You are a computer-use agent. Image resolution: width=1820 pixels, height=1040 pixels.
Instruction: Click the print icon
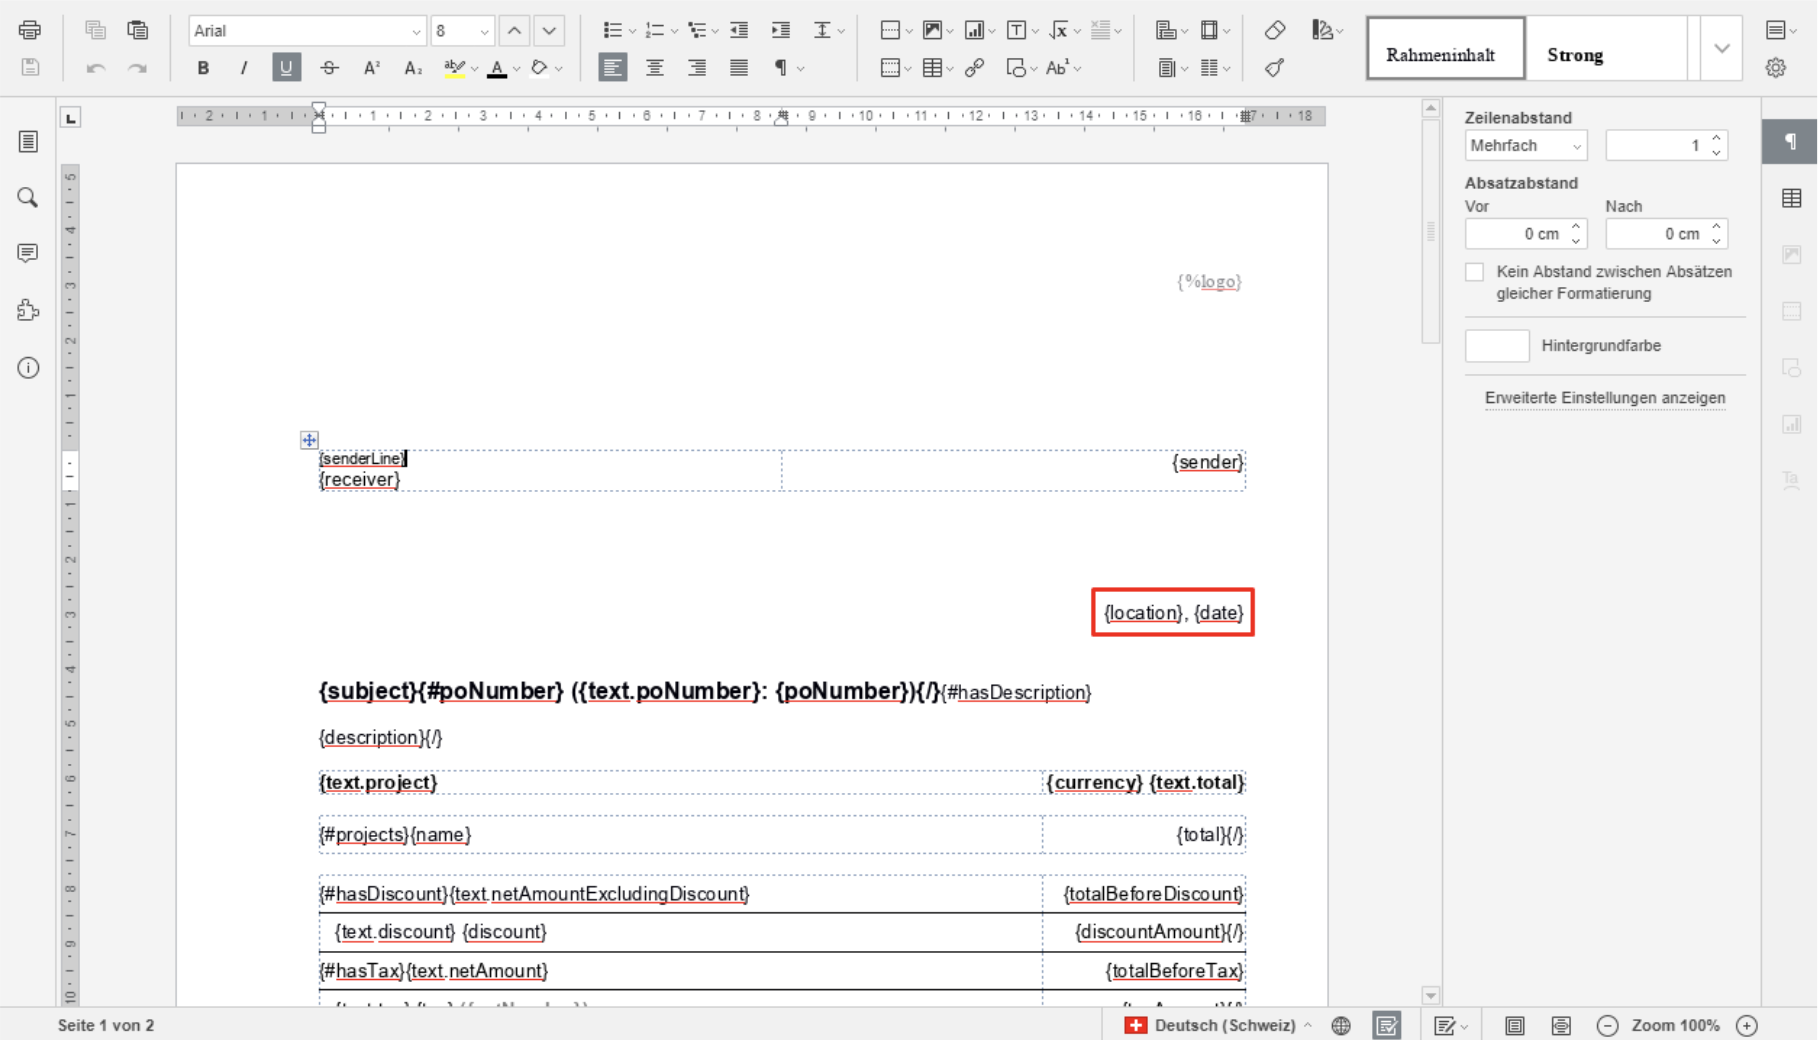29,30
